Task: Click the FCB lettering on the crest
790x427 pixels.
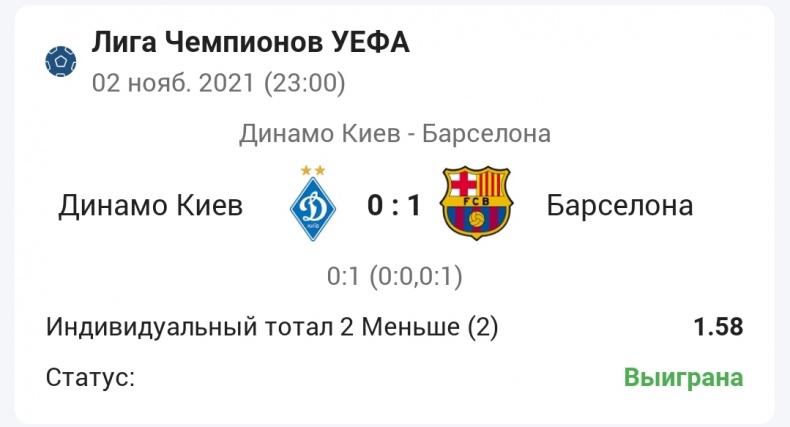Action: (x=477, y=202)
